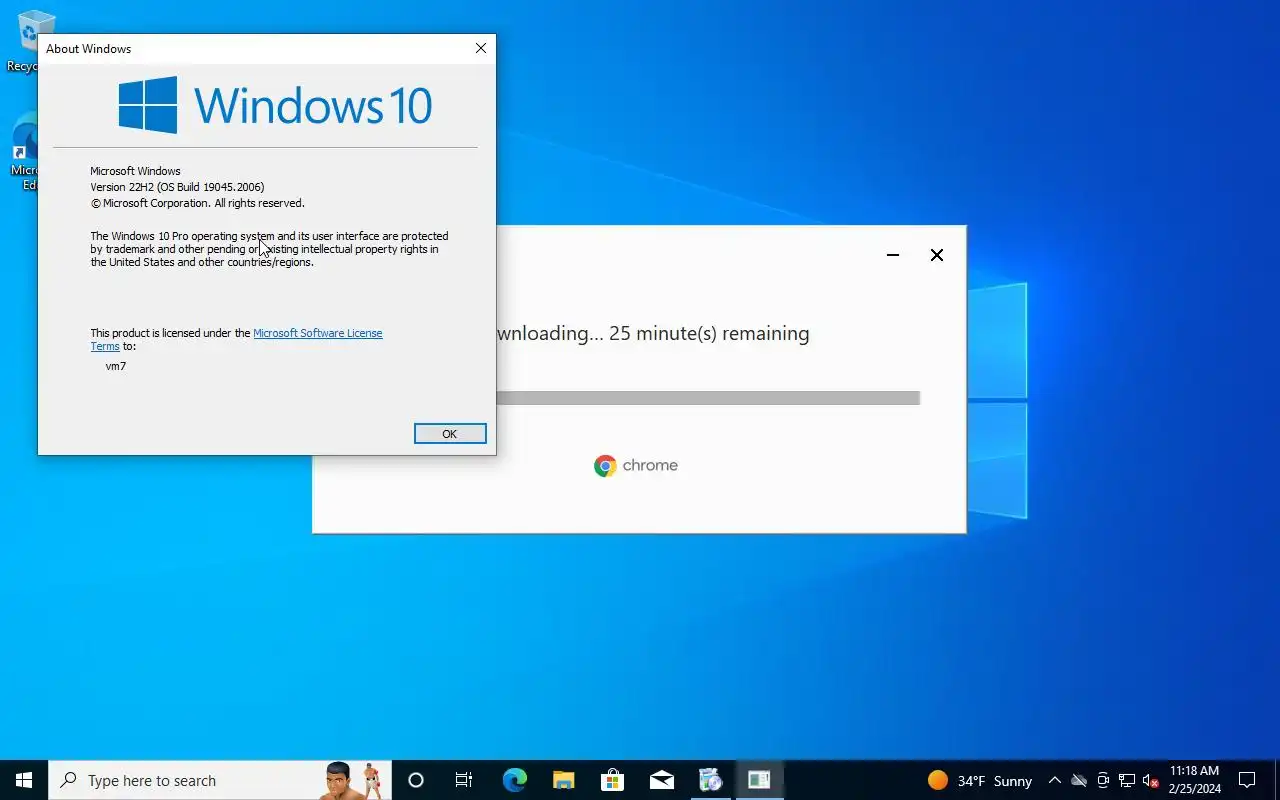
Task: Open Microsoft Store from the taskbar
Action: 612,780
